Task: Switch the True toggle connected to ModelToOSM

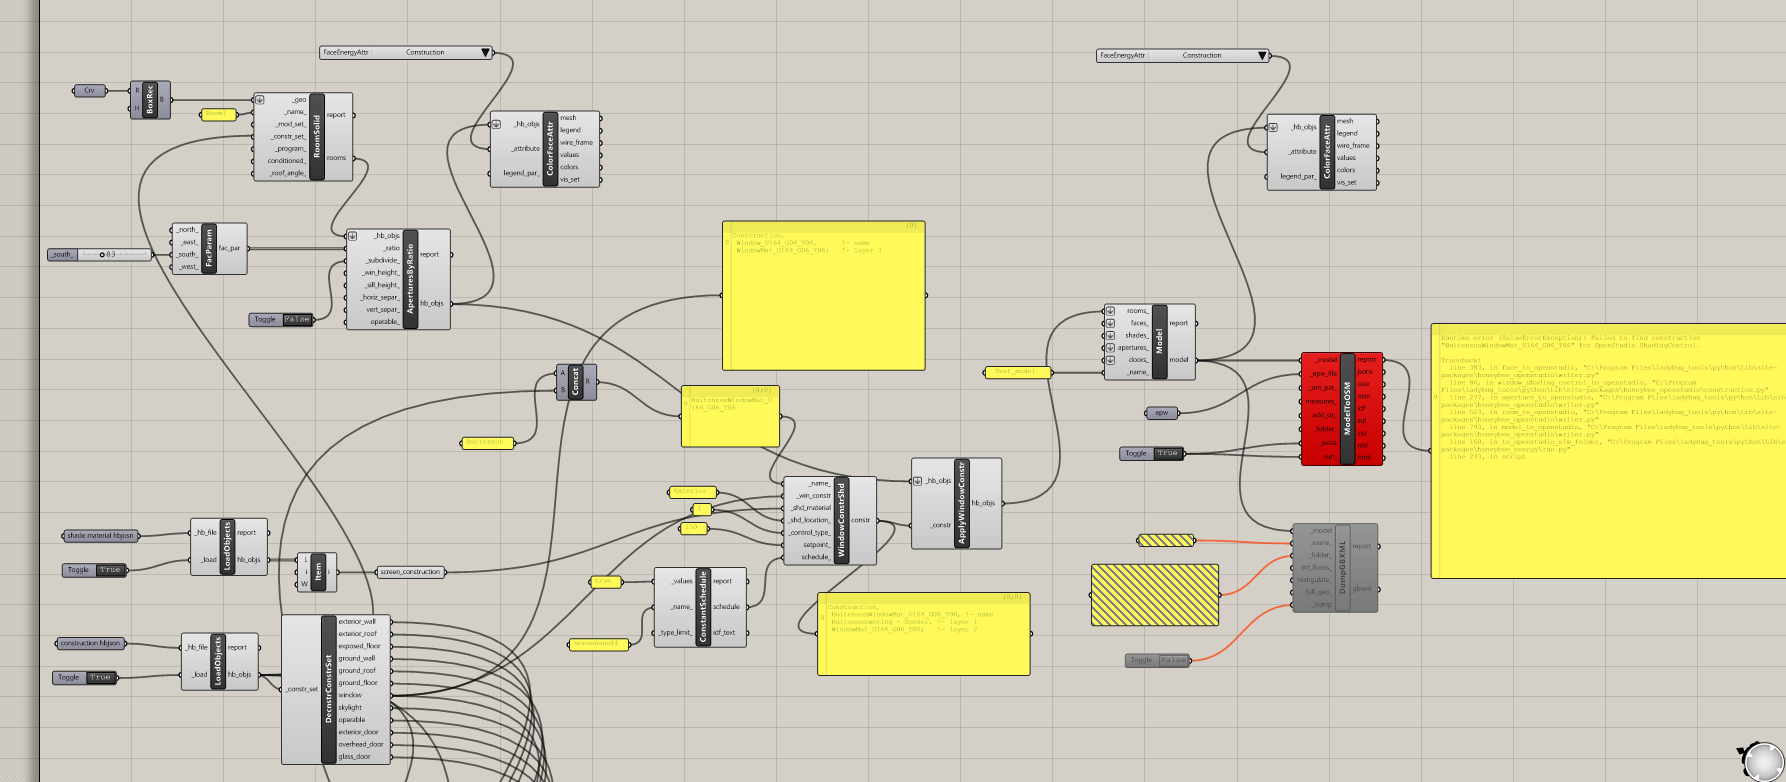Action: (x=1168, y=454)
